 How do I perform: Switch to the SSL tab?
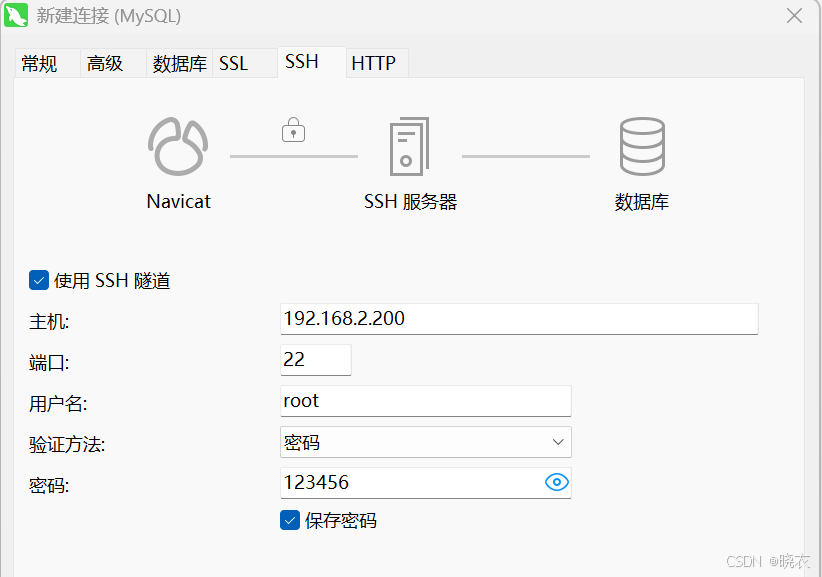[x=245, y=63]
